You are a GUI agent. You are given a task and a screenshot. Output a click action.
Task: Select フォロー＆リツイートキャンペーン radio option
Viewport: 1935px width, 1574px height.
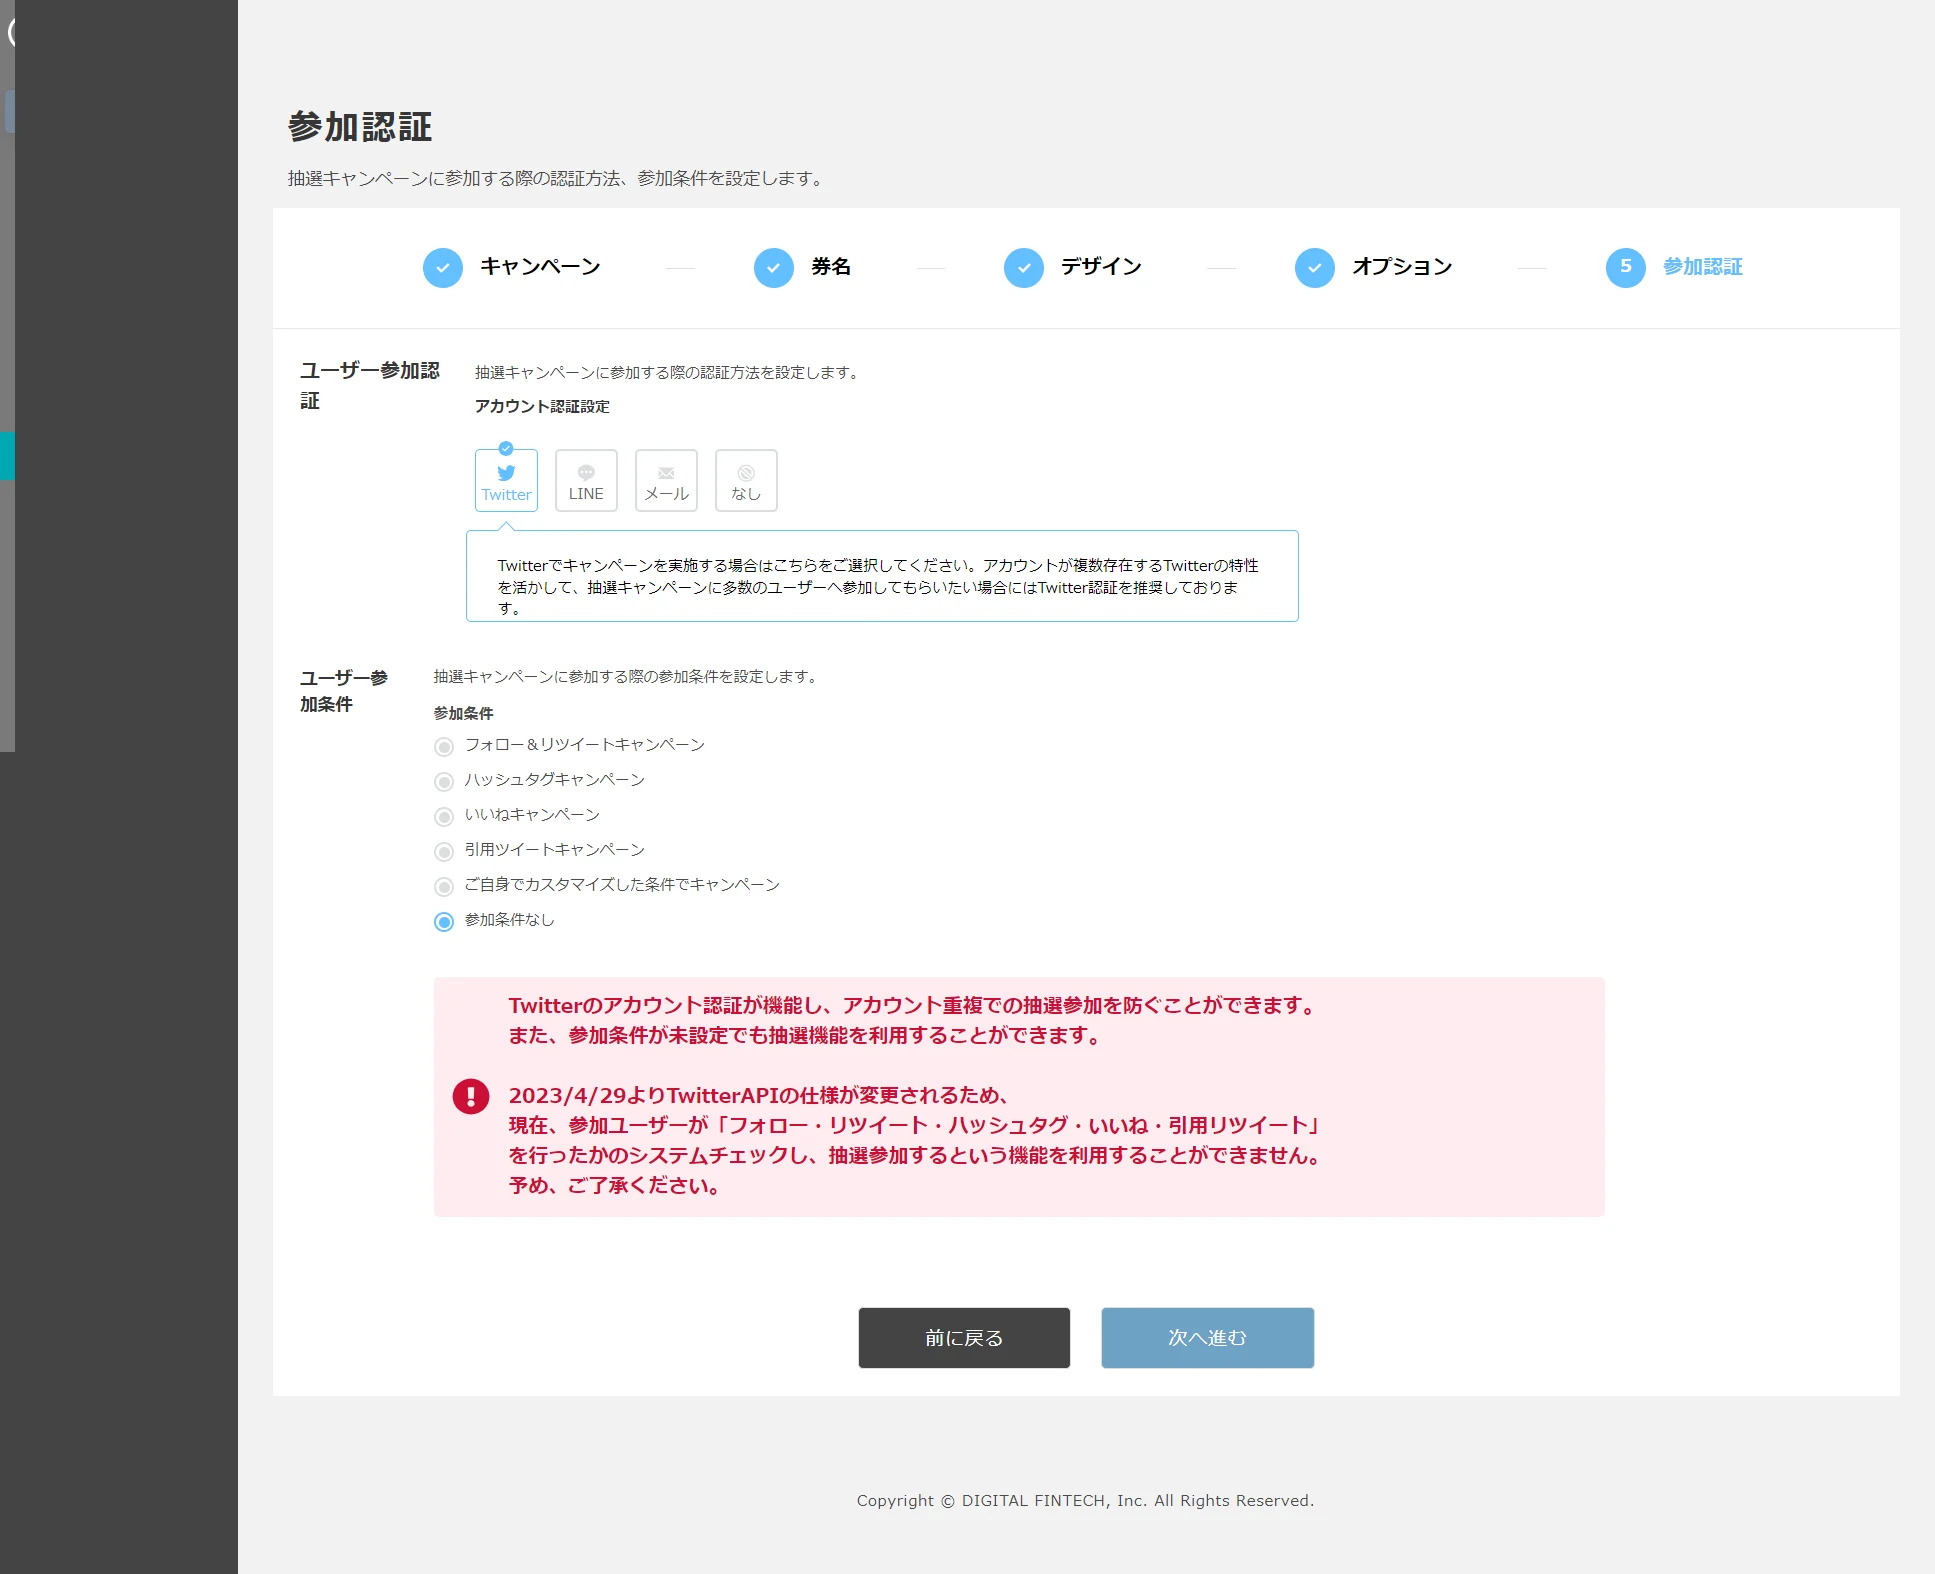click(444, 747)
